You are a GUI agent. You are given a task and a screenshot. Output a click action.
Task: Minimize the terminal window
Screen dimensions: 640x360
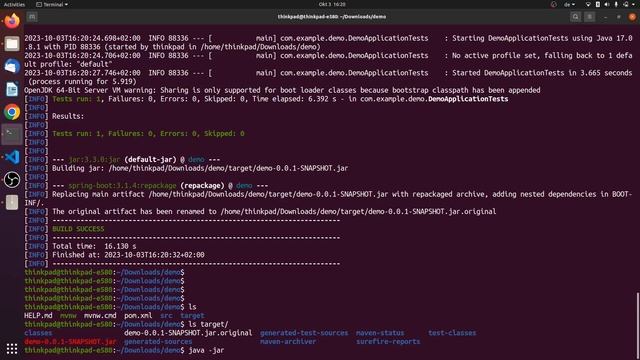(x=605, y=17)
